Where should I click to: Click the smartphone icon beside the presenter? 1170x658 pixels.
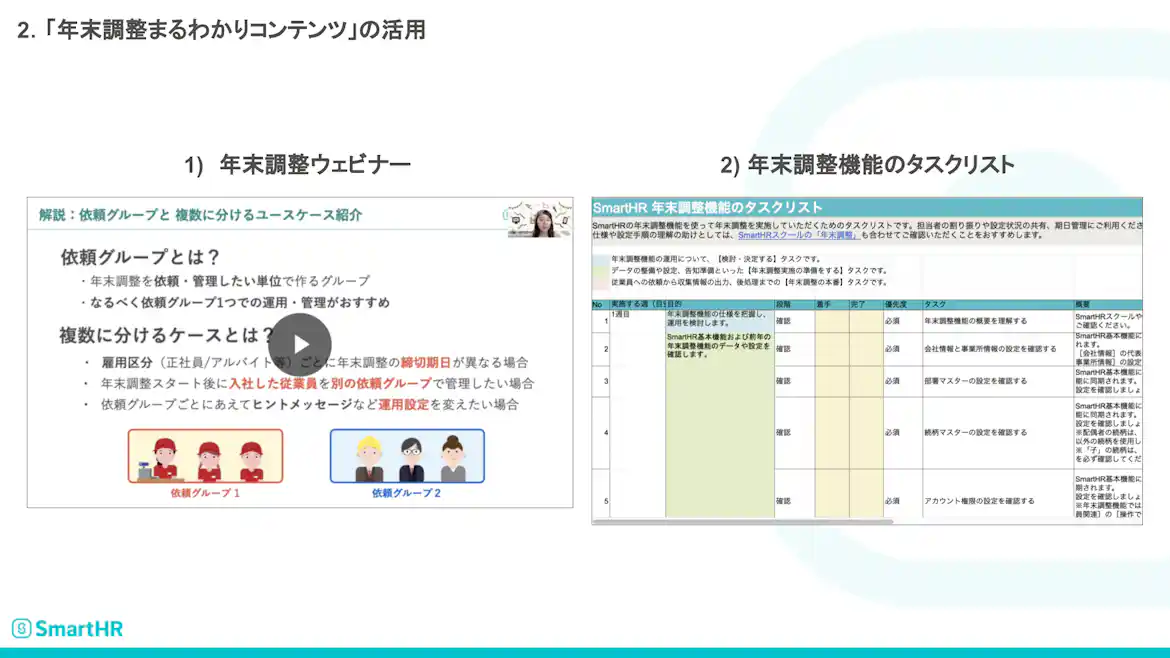pyautogui.click(x=565, y=221)
